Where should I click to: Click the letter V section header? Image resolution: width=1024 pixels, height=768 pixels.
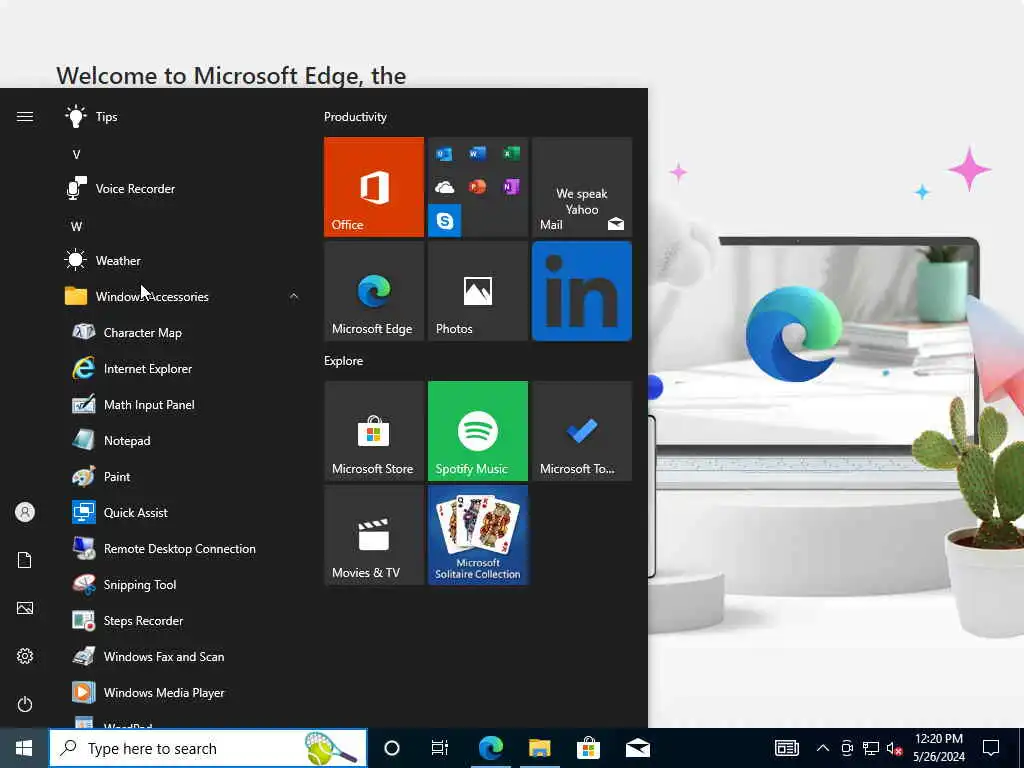[76, 154]
